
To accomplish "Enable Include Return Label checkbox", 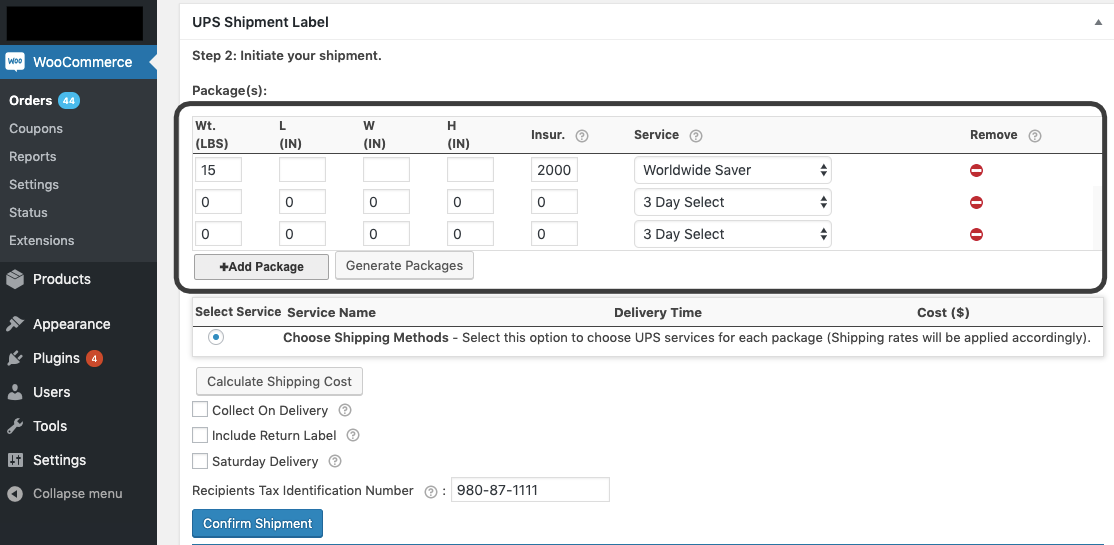I will [200, 435].
